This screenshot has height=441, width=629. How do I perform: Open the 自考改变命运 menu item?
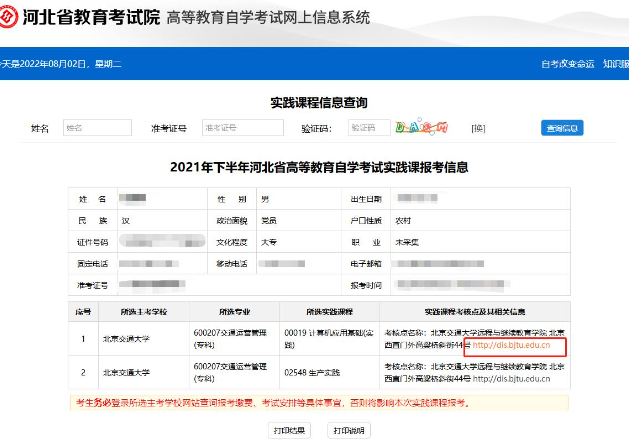coord(568,64)
